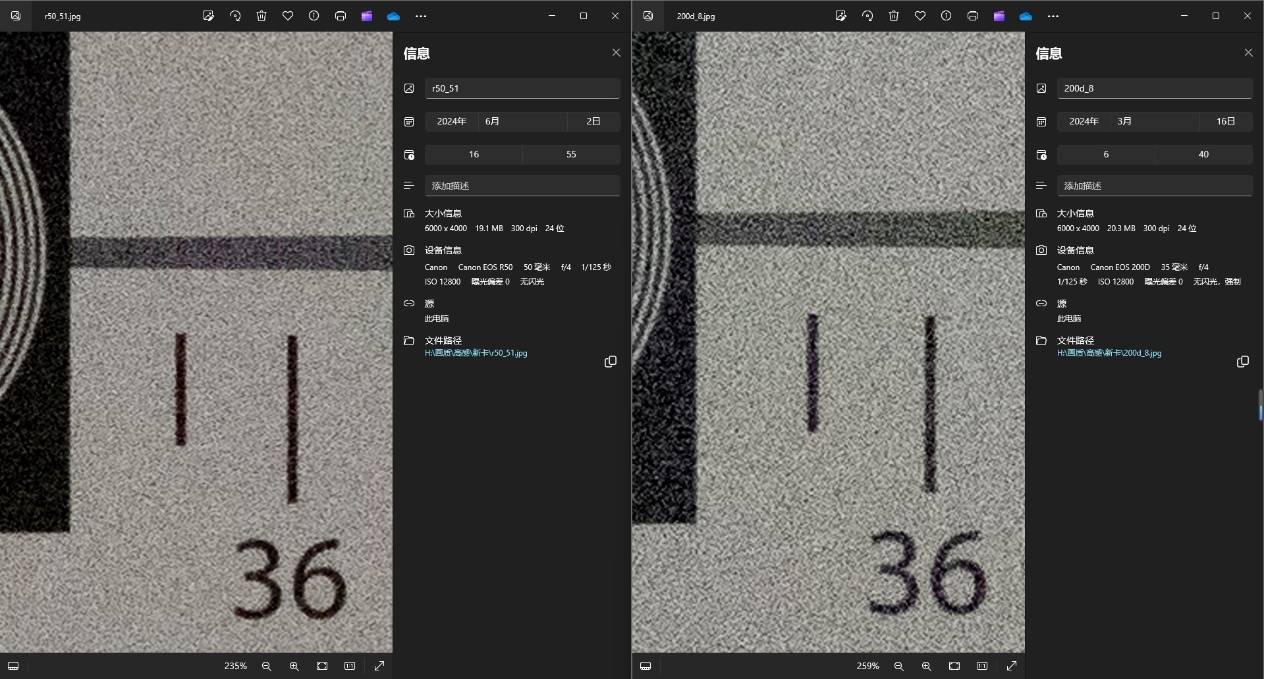Open the 2024年 6月 date picker

tap(495, 121)
